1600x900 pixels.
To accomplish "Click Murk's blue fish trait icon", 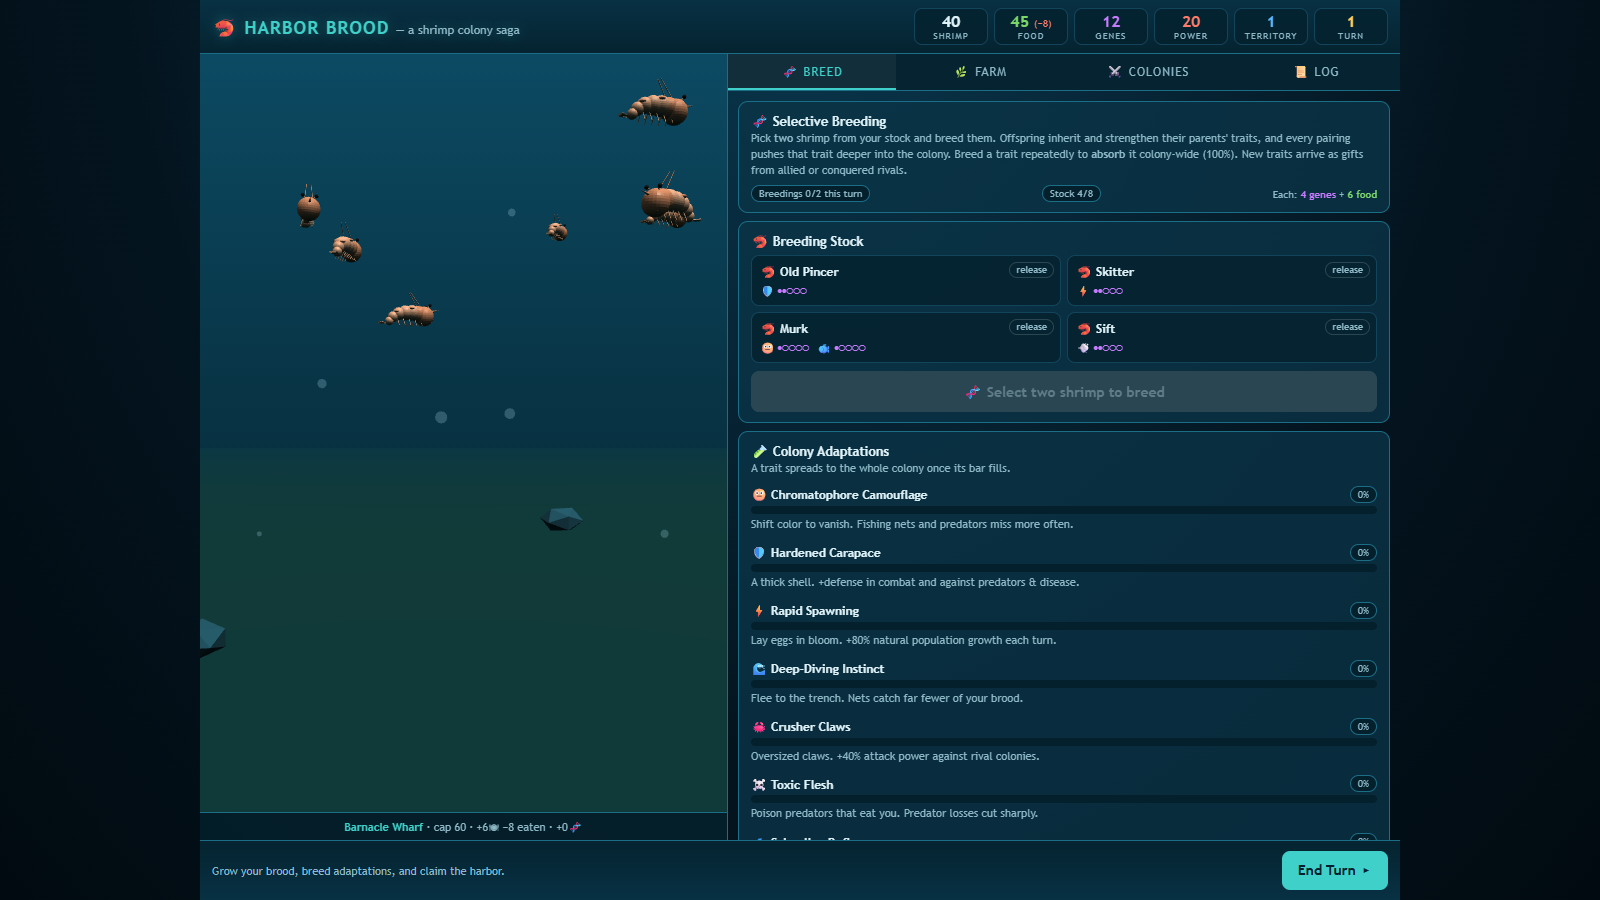I will [x=824, y=348].
